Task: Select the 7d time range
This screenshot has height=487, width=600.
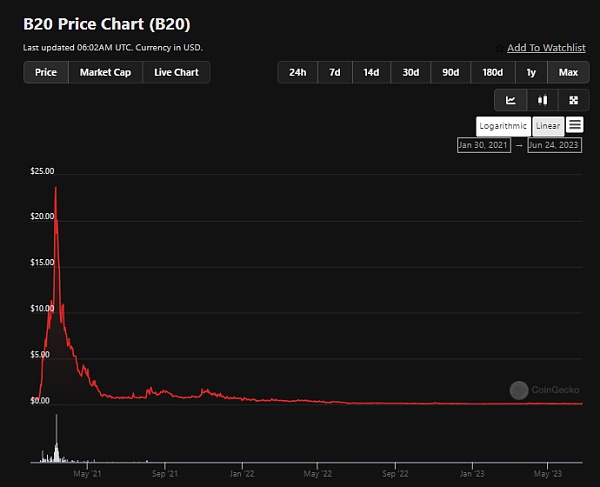Action: pyautogui.click(x=335, y=72)
